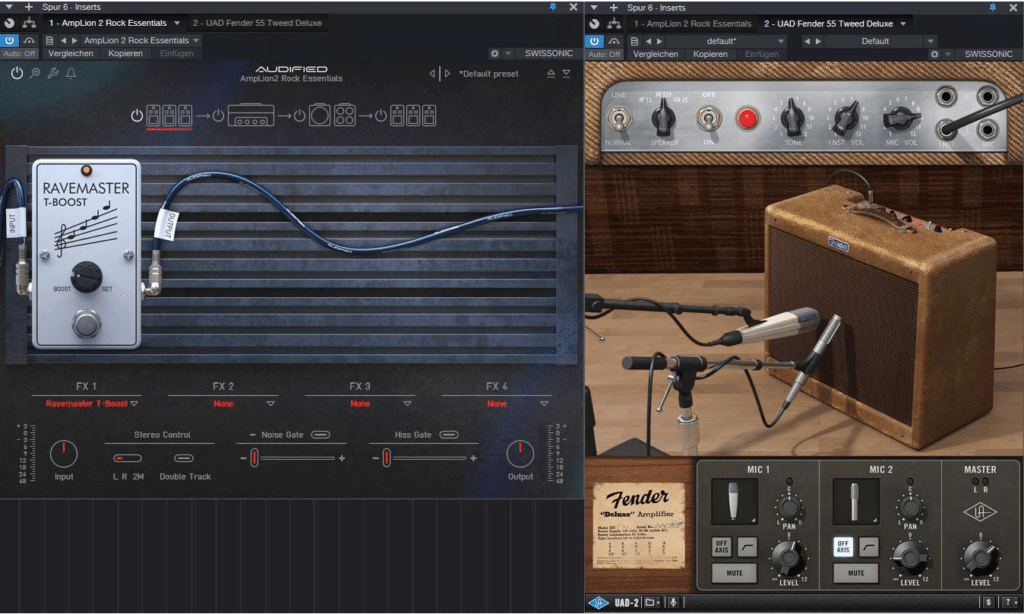Mute Mic 1 in Fender plugin
Screen dimensions: 1024x614
coord(734,573)
